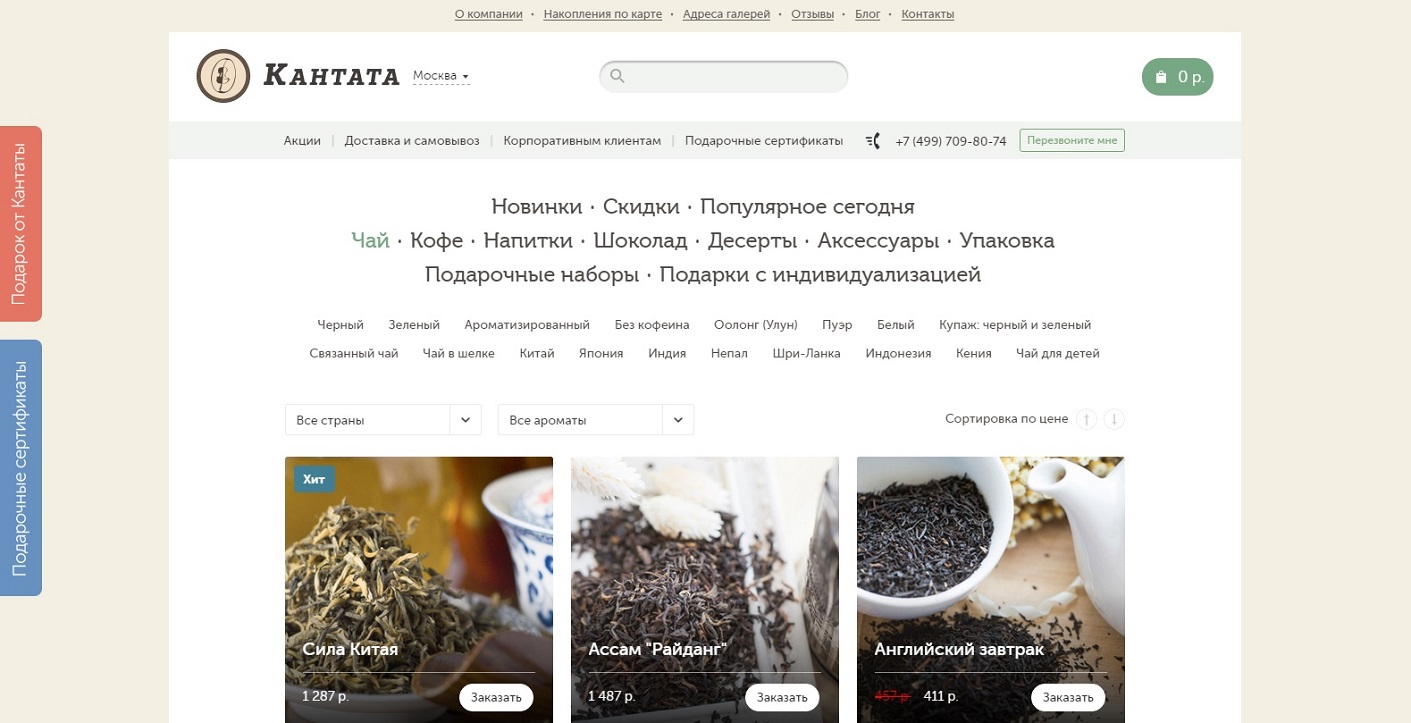1411x723 pixels.
Task: Expand the Все ароматы dropdown
Action: coord(596,420)
